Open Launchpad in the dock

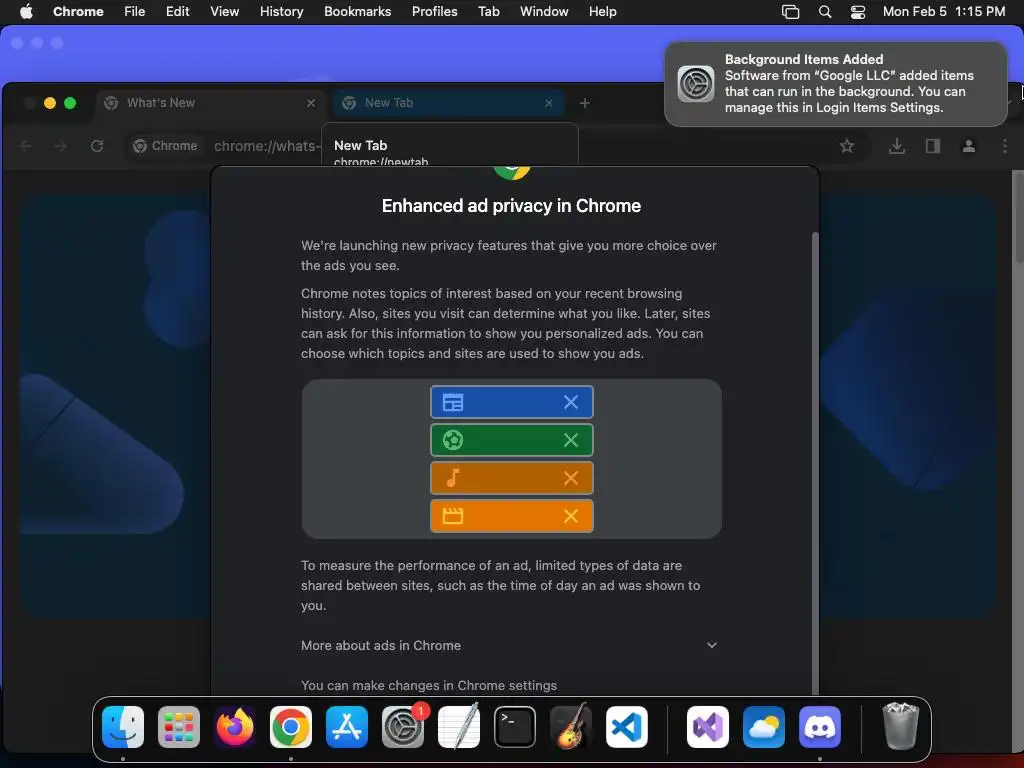pos(179,727)
